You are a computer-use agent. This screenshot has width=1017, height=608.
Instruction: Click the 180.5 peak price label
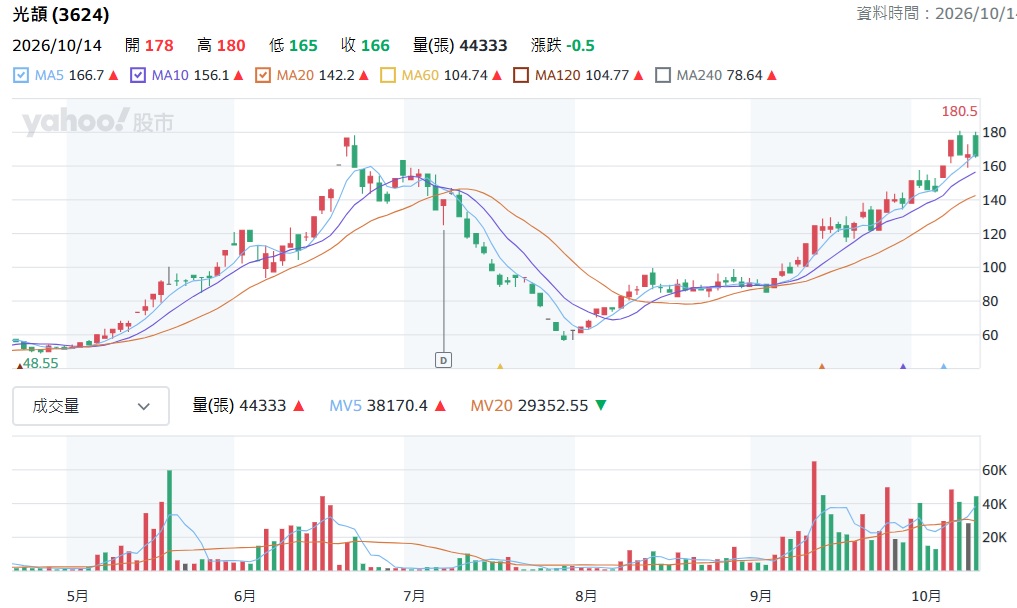tap(959, 112)
